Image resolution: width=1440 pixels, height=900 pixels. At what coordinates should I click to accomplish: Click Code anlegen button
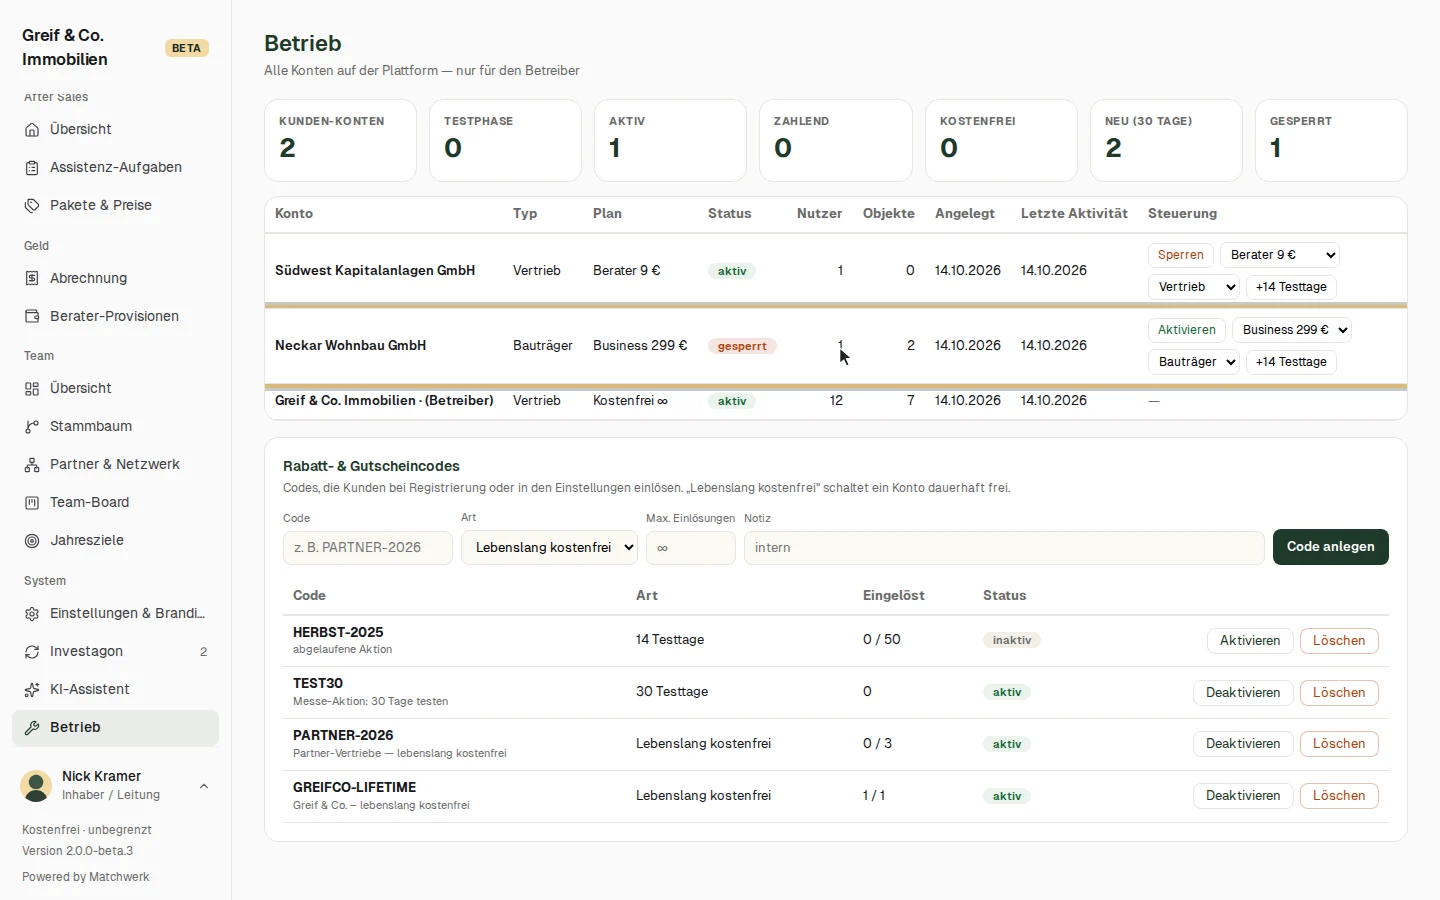click(x=1331, y=547)
